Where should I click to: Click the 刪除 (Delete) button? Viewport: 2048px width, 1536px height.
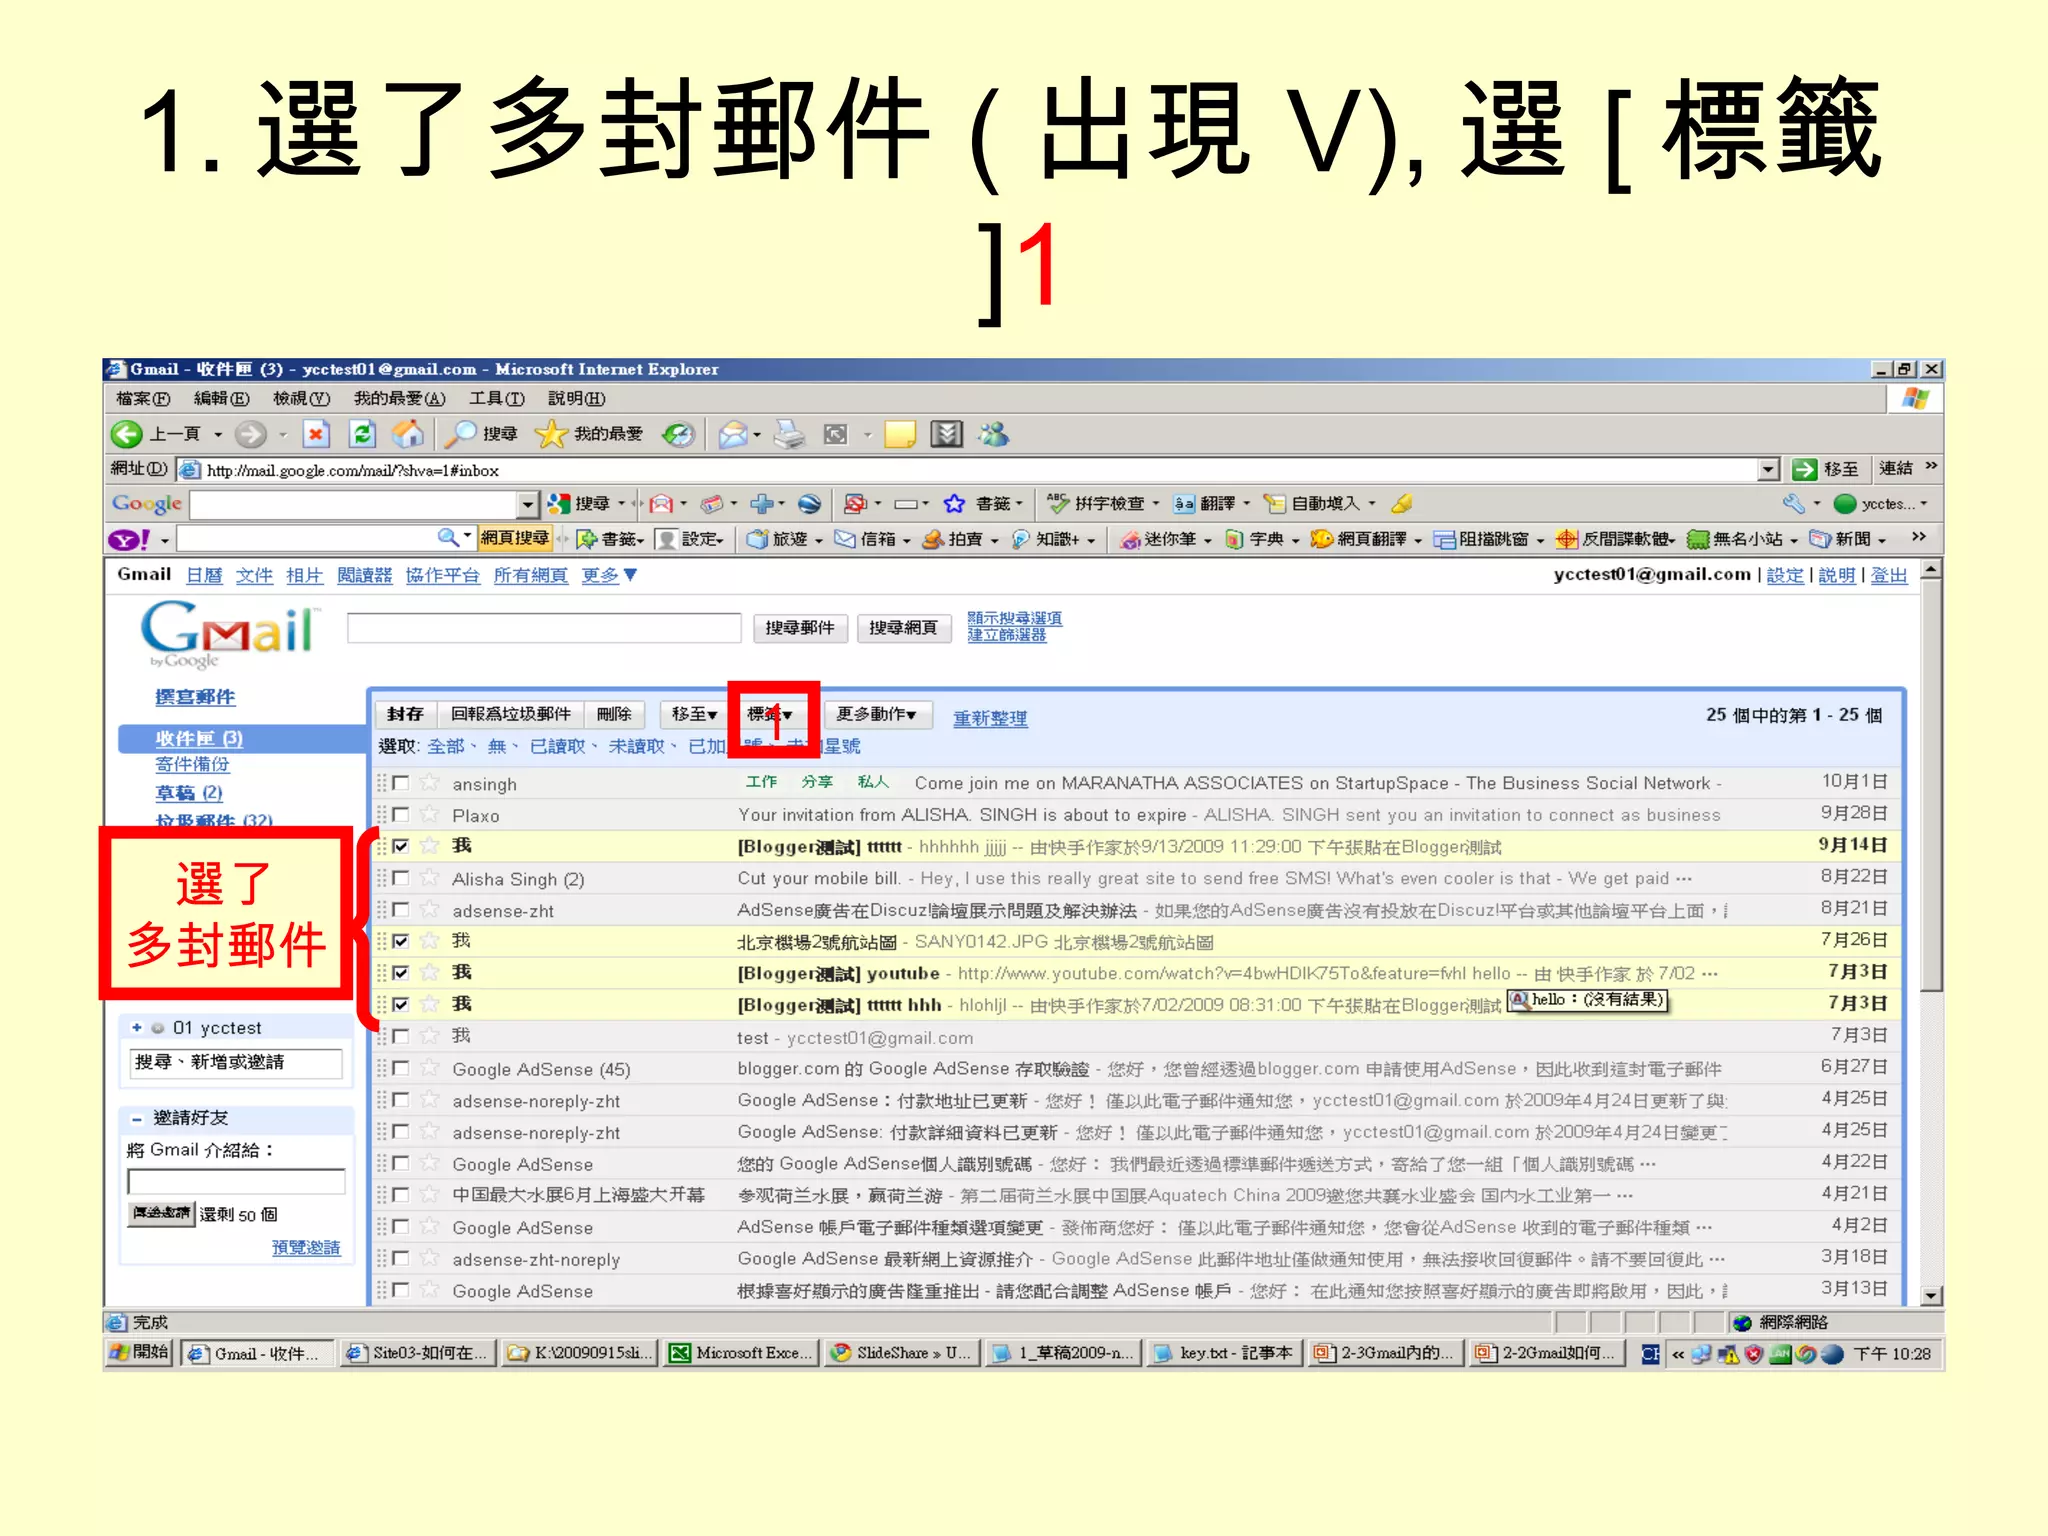pos(614,714)
